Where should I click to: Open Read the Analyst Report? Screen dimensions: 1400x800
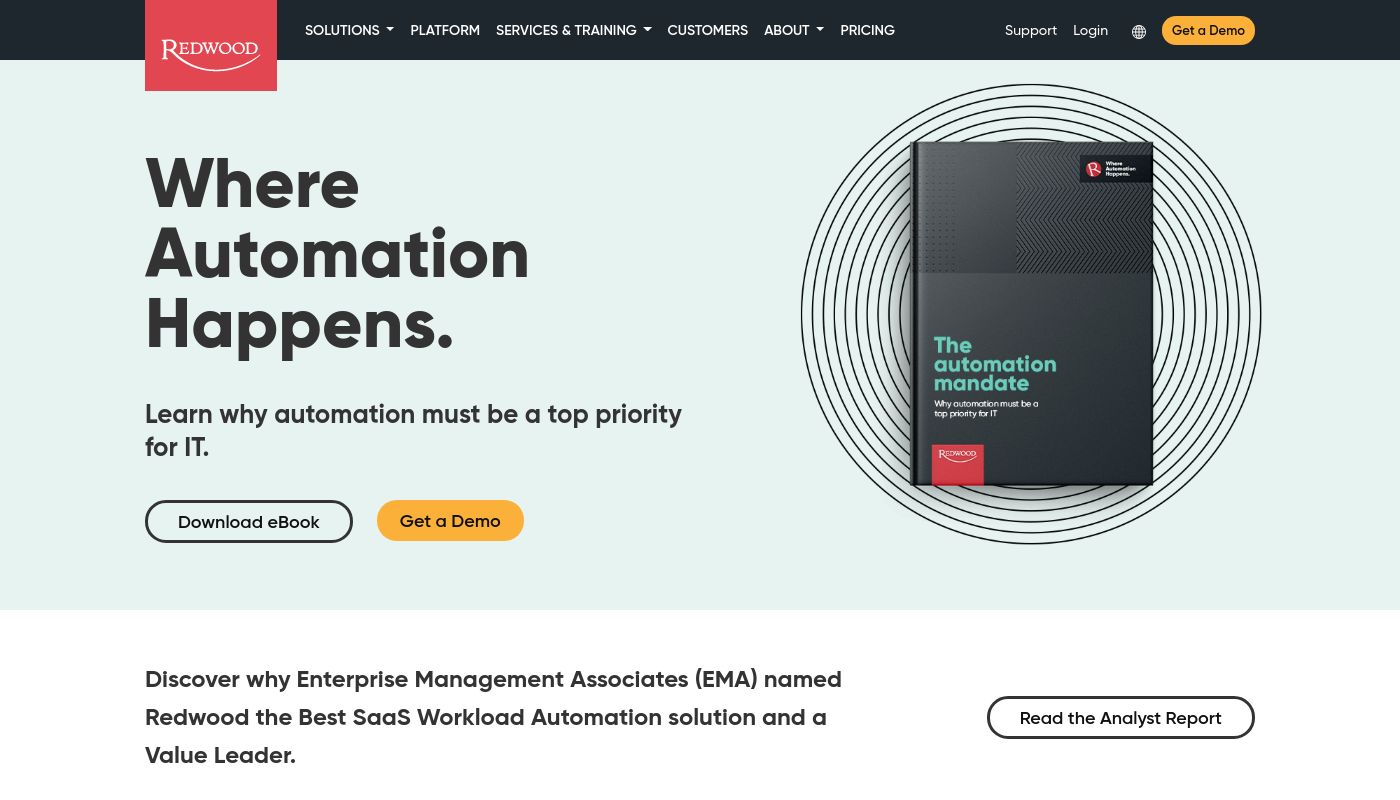[x=1120, y=717]
